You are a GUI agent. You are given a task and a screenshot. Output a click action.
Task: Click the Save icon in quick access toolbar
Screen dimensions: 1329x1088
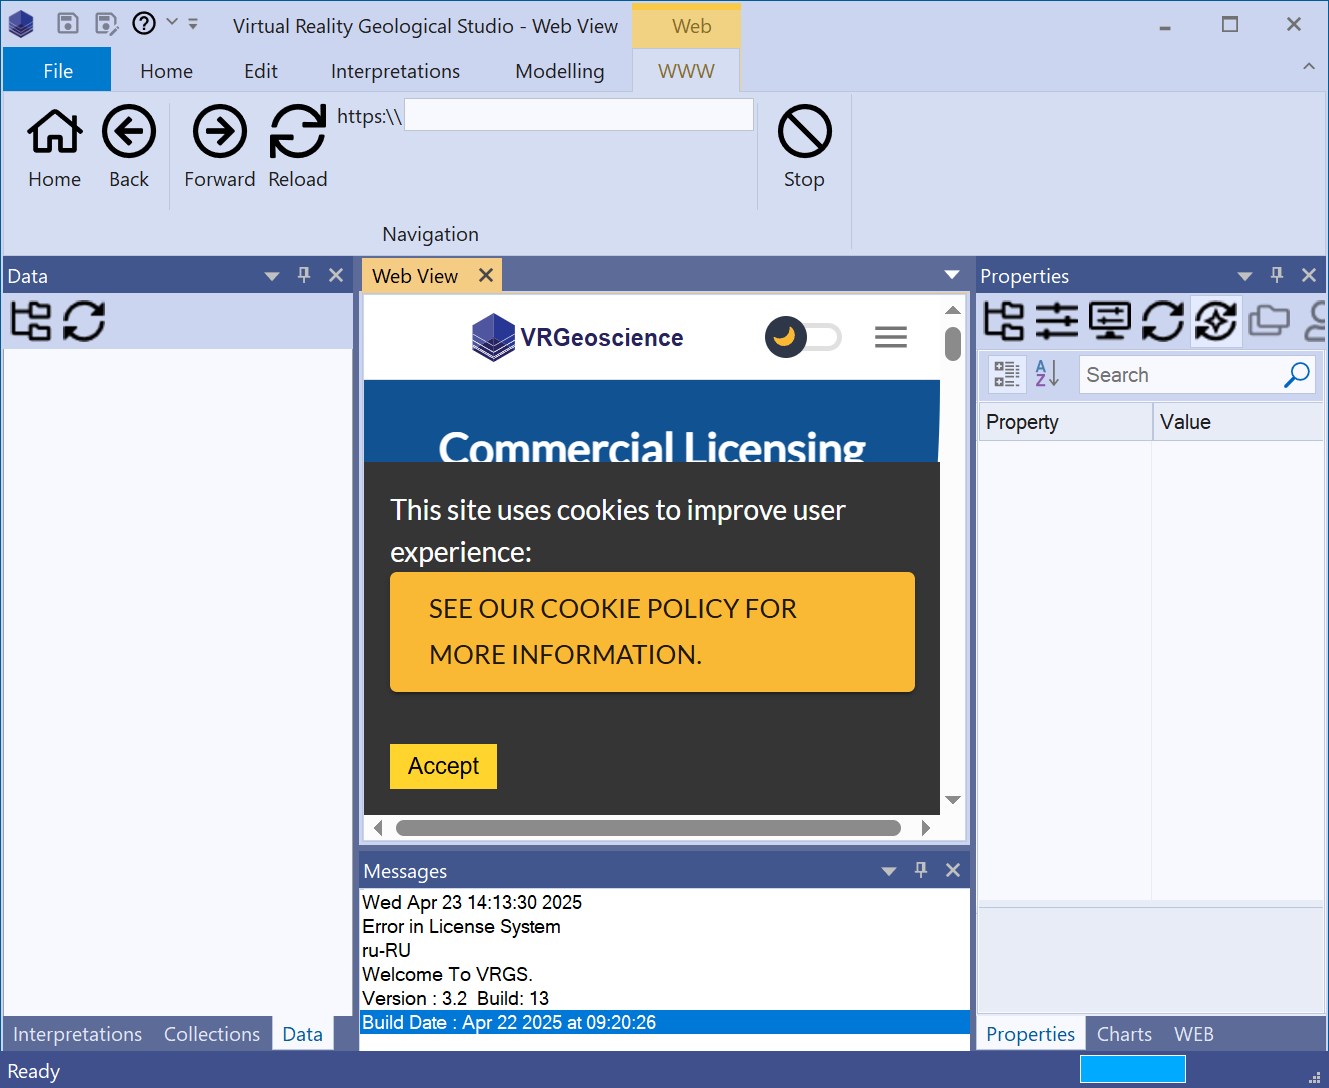[68, 23]
